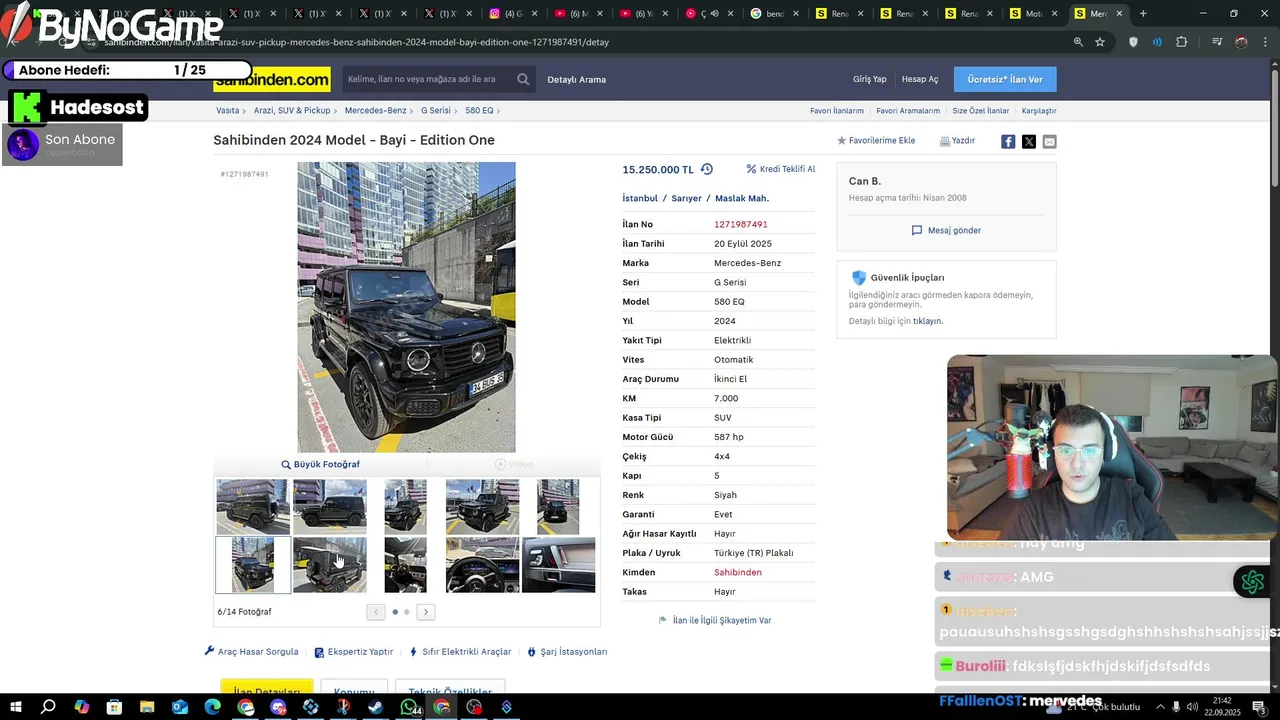Open Sıfır Elektrikli Araçlar

point(460,651)
